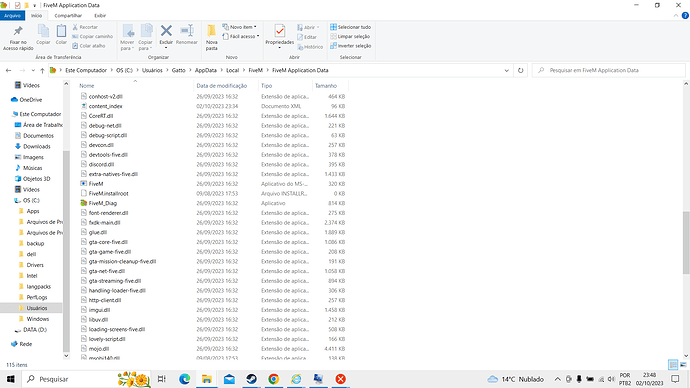Viewport: 690px width, 388px height.
Task: Click Inverter seleção
Action: 351,46
